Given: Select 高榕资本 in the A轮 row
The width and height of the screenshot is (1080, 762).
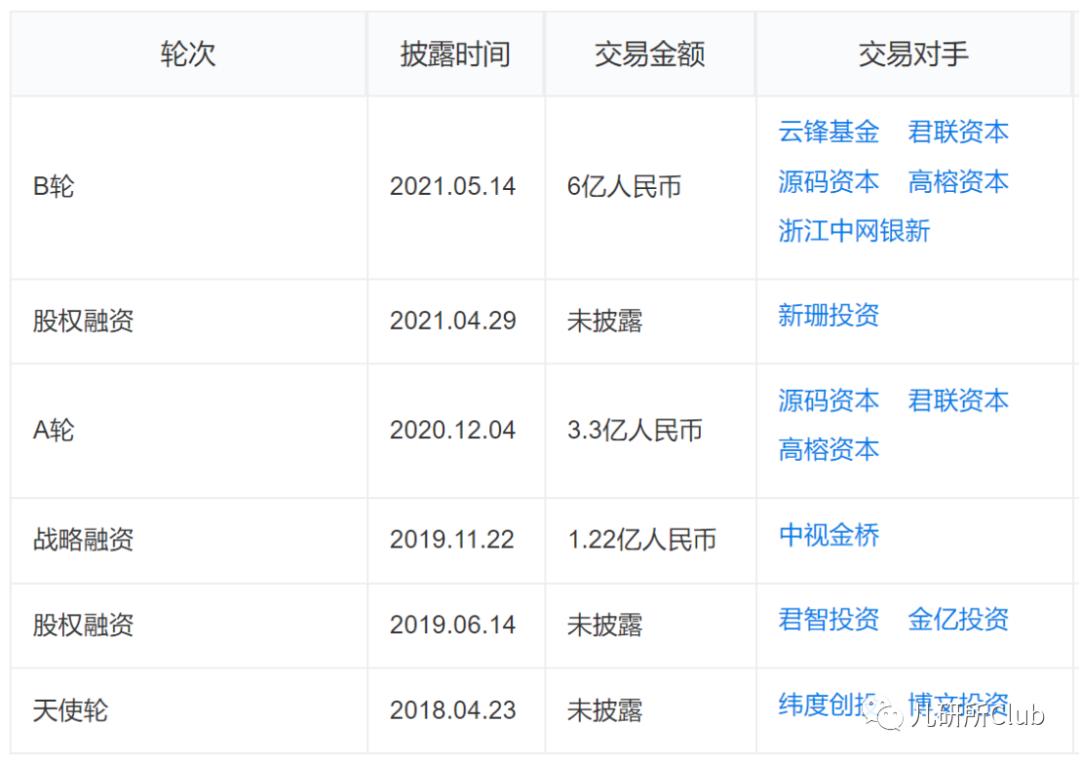Looking at the screenshot, I should click(x=829, y=450).
